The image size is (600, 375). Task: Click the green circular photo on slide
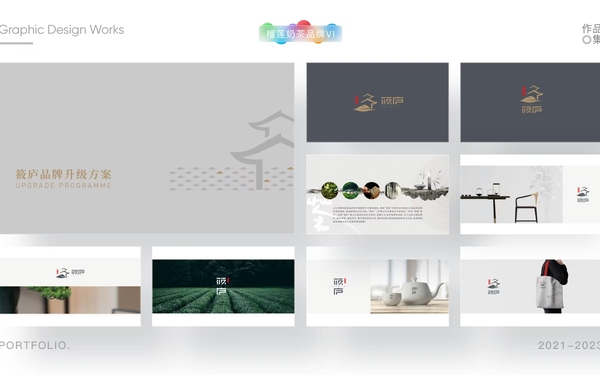tap(329, 191)
